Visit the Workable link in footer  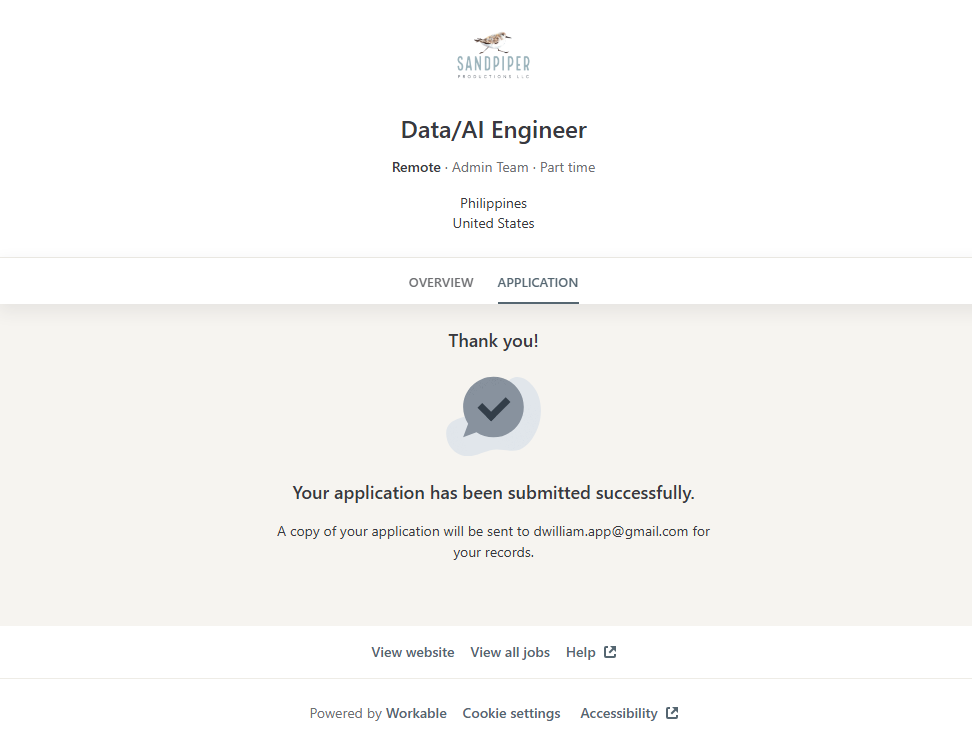point(416,713)
